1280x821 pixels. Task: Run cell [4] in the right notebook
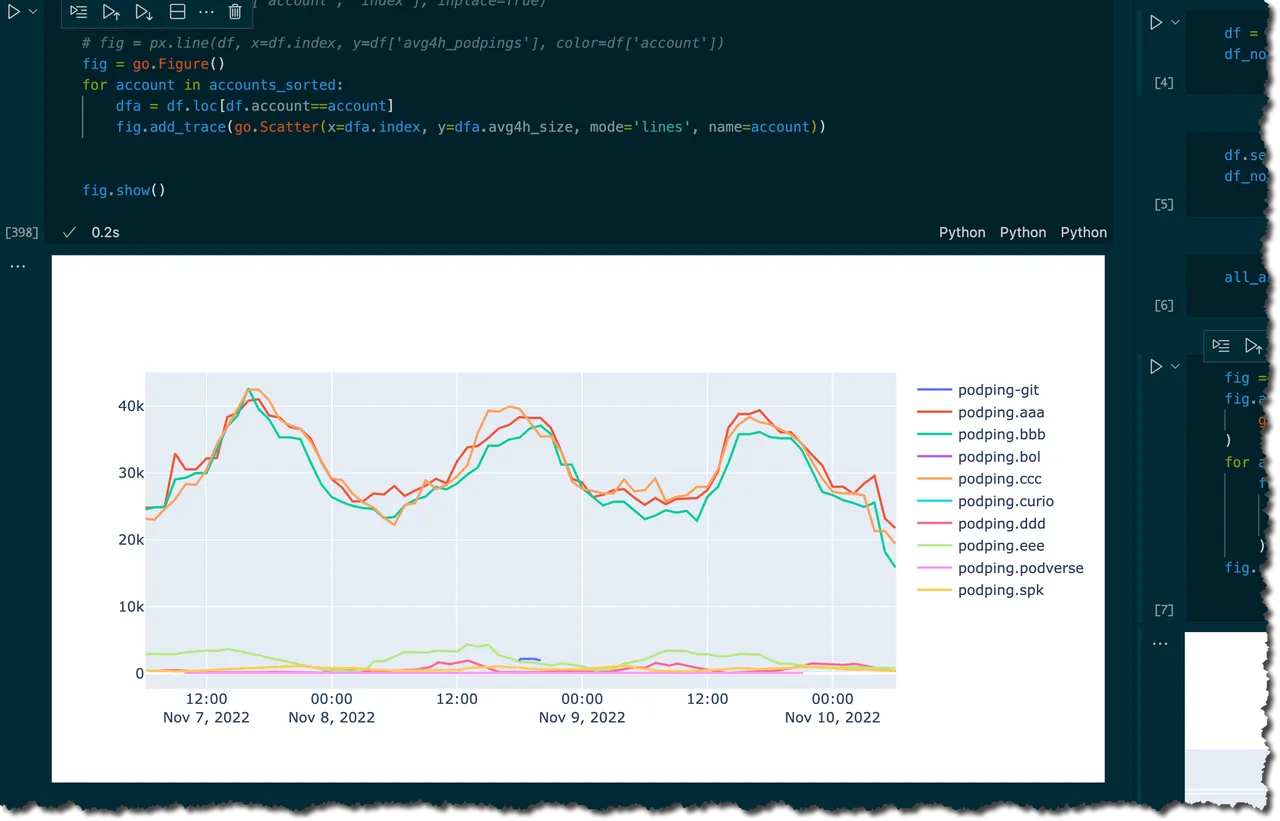(x=1156, y=22)
